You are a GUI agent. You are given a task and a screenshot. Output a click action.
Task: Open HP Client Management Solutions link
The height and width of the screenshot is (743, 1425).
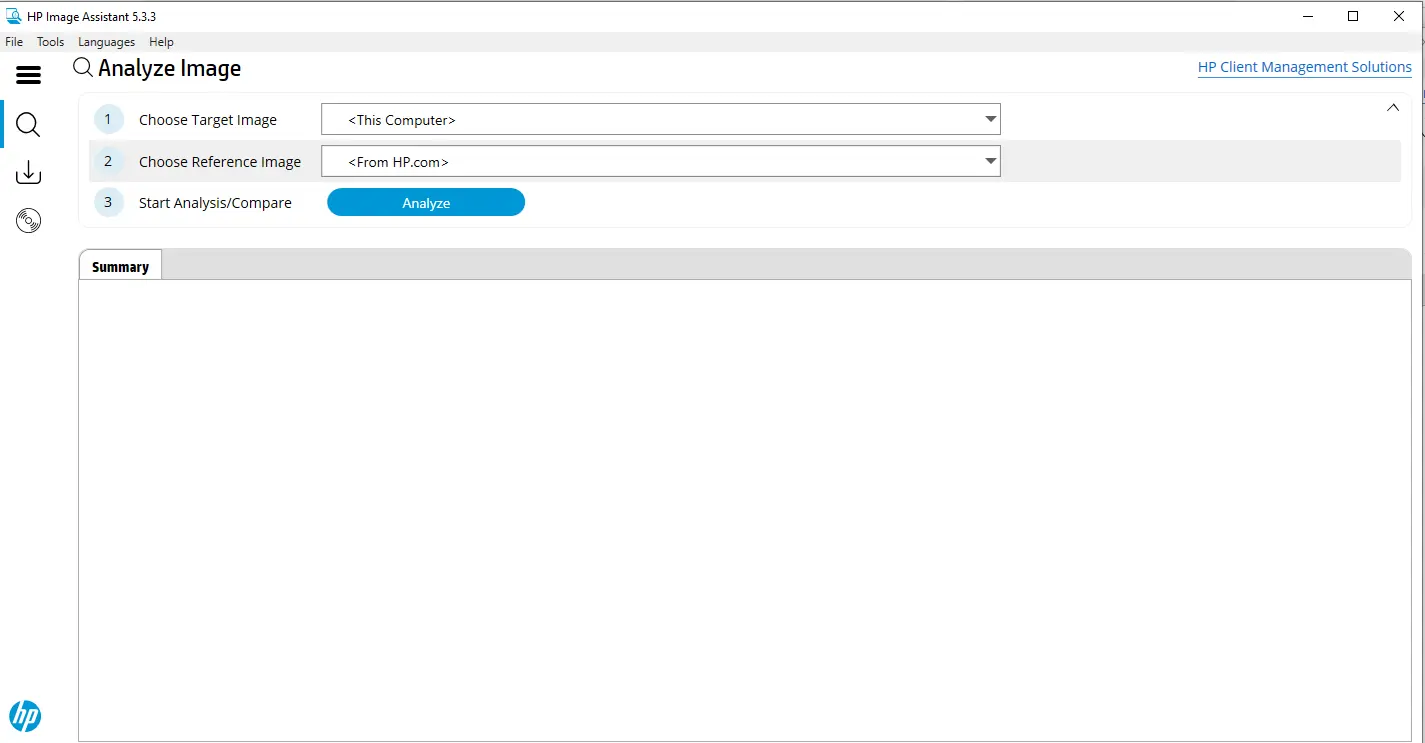(1305, 67)
